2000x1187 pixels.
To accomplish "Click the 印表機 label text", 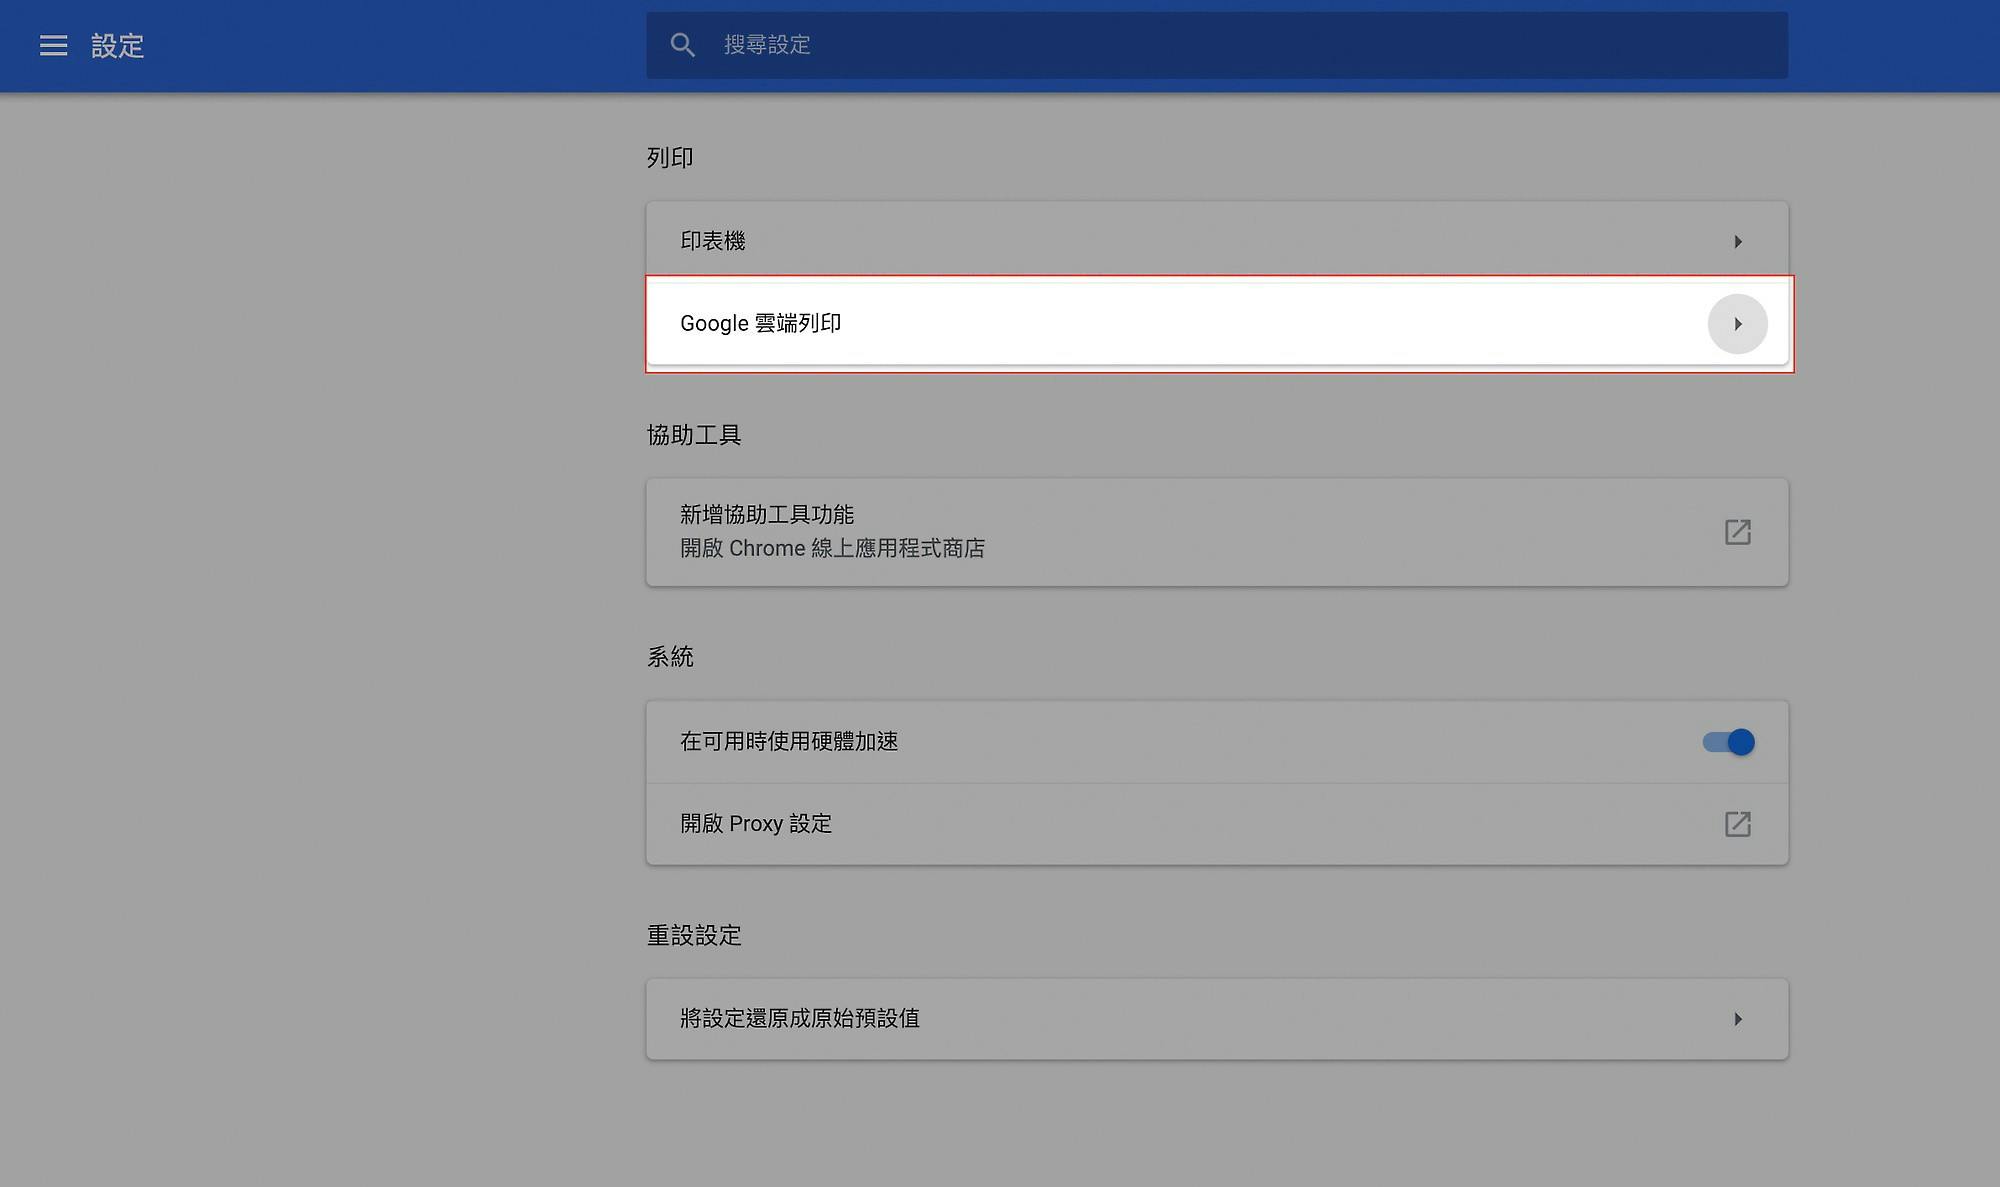I will pos(712,241).
